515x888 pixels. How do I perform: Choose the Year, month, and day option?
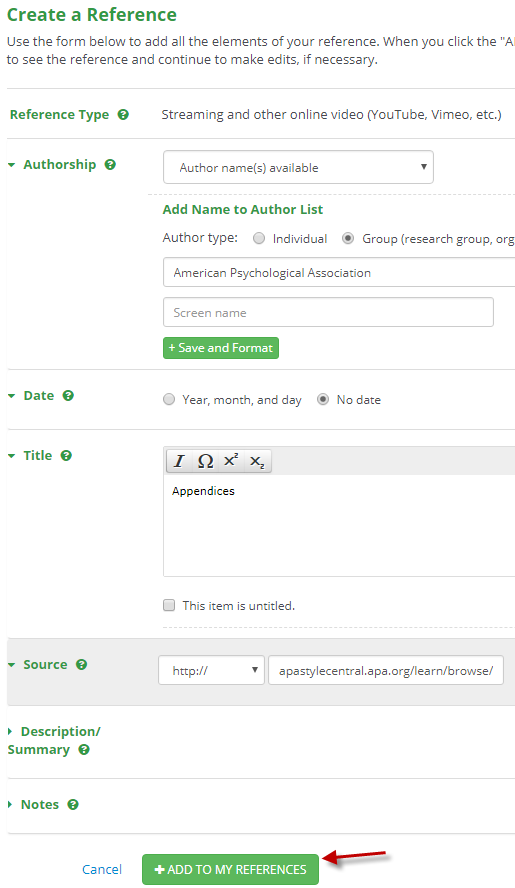169,399
